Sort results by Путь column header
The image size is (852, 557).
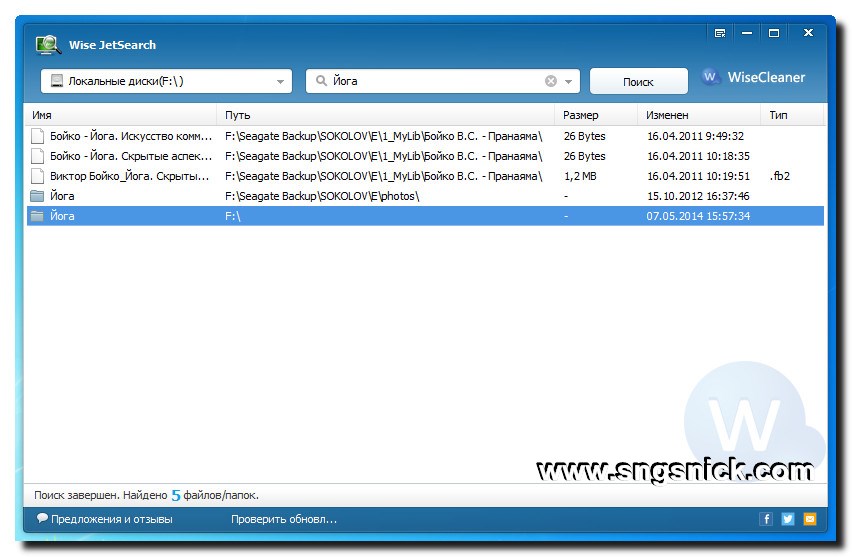click(385, 115)
